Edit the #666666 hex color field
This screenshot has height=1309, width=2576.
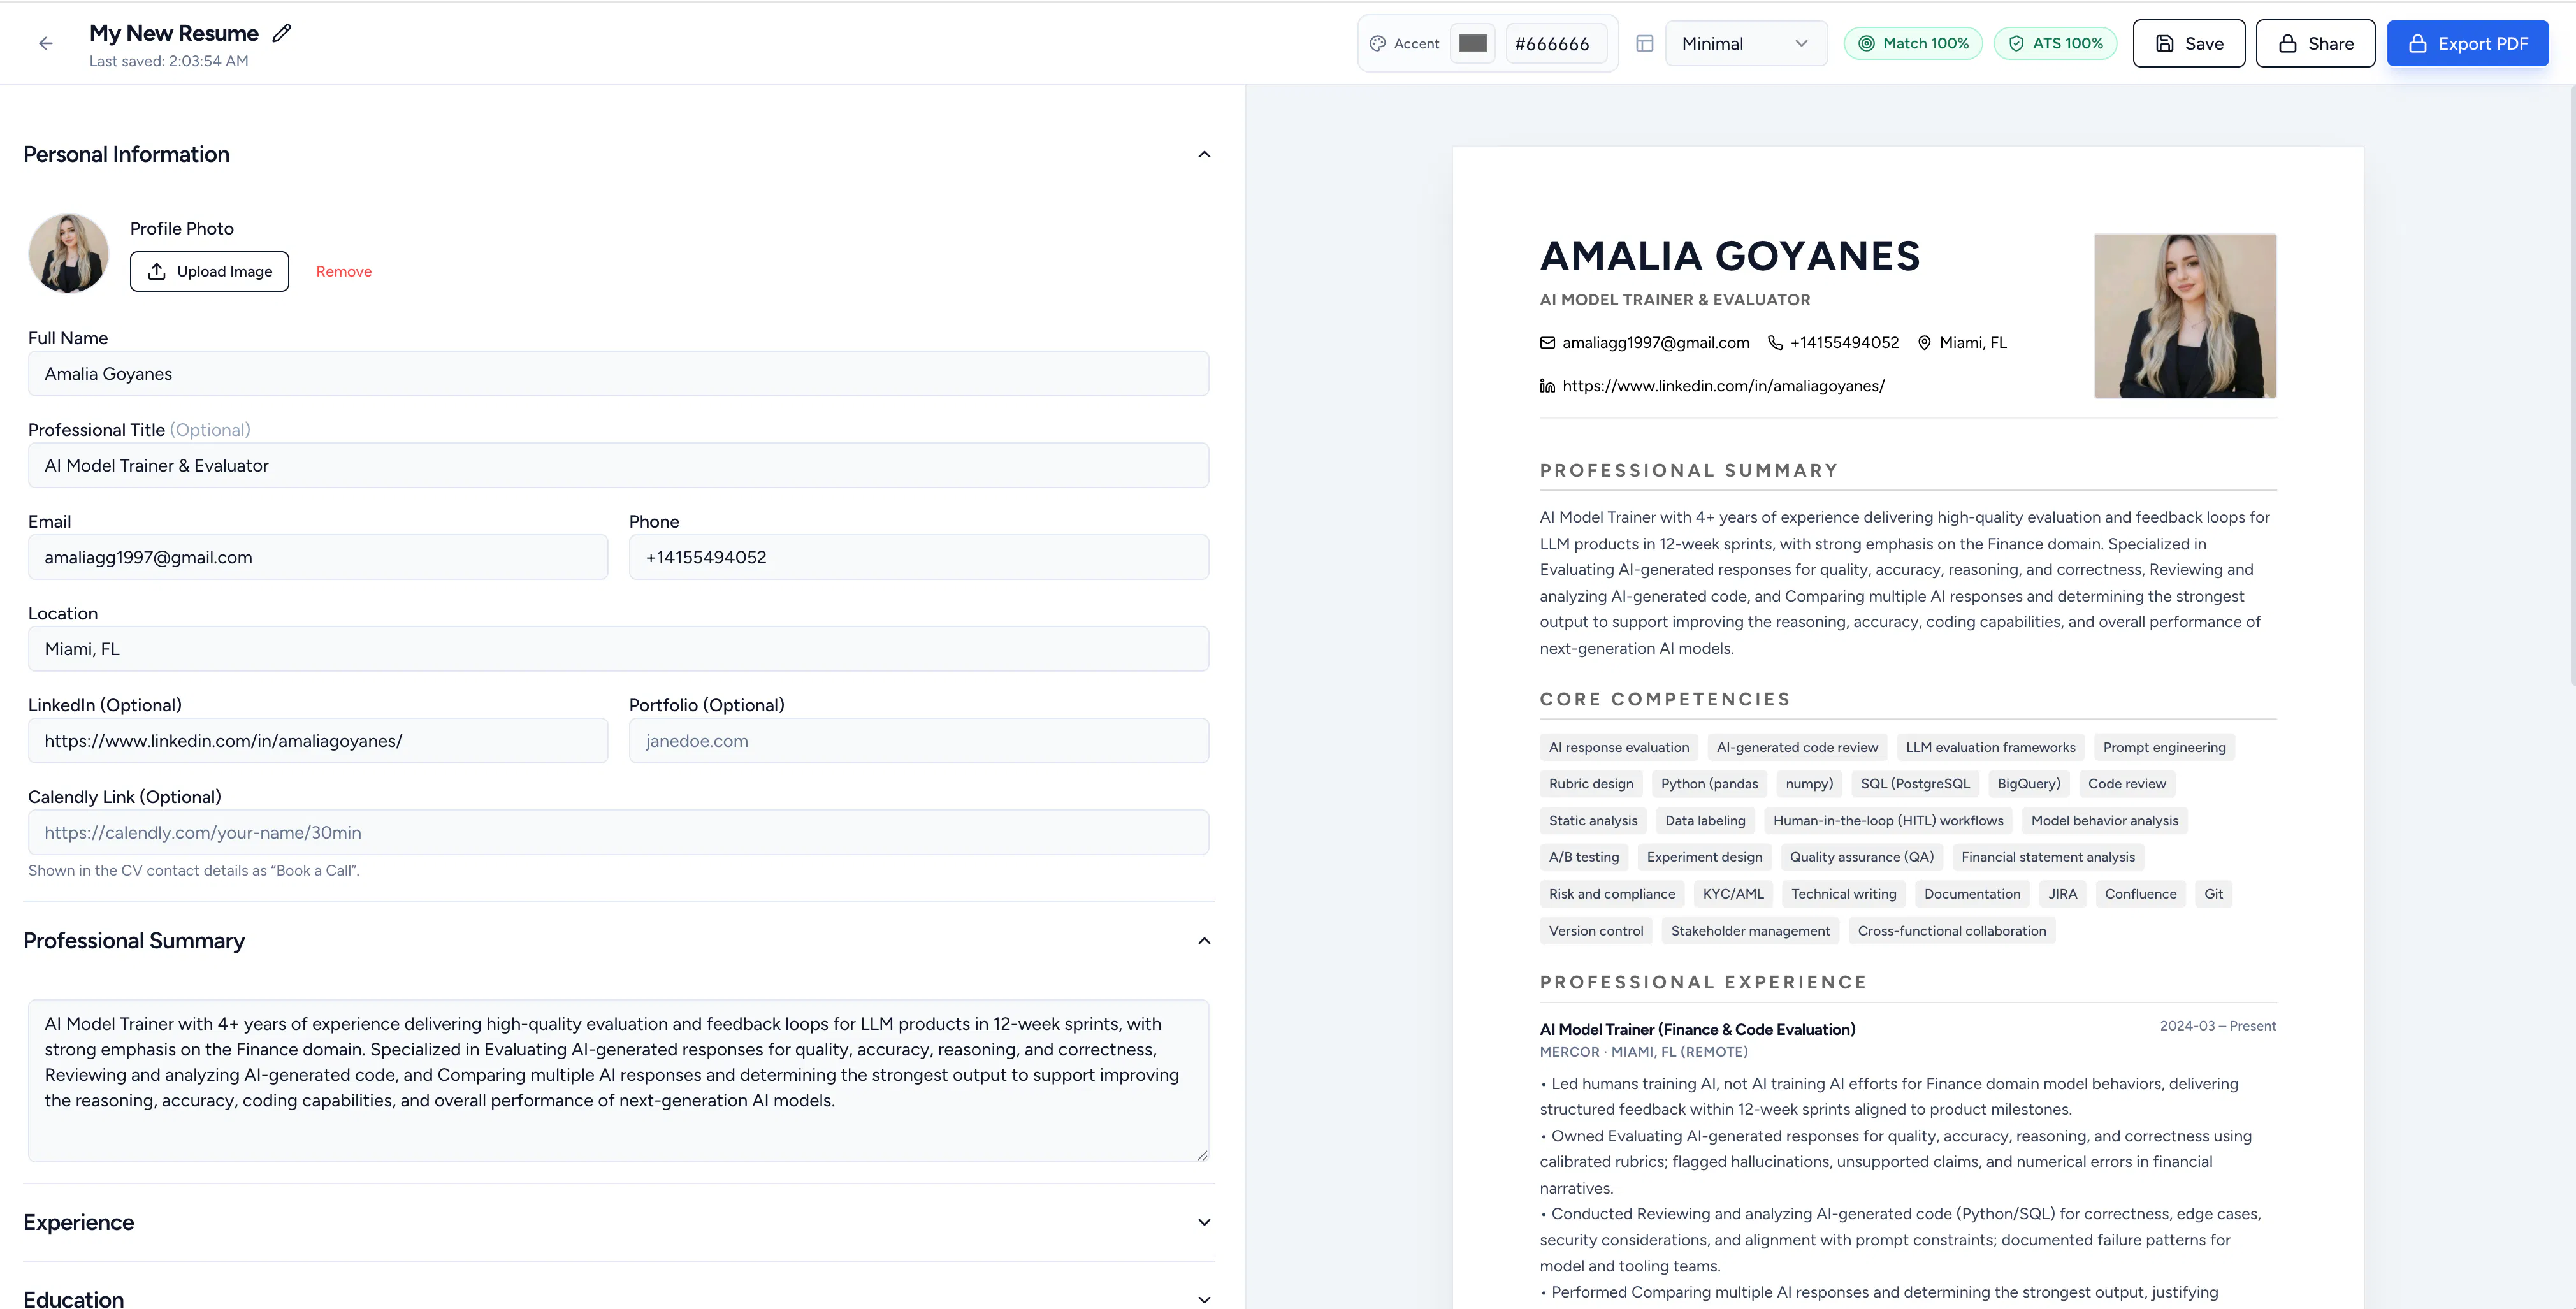[1555, 43]
